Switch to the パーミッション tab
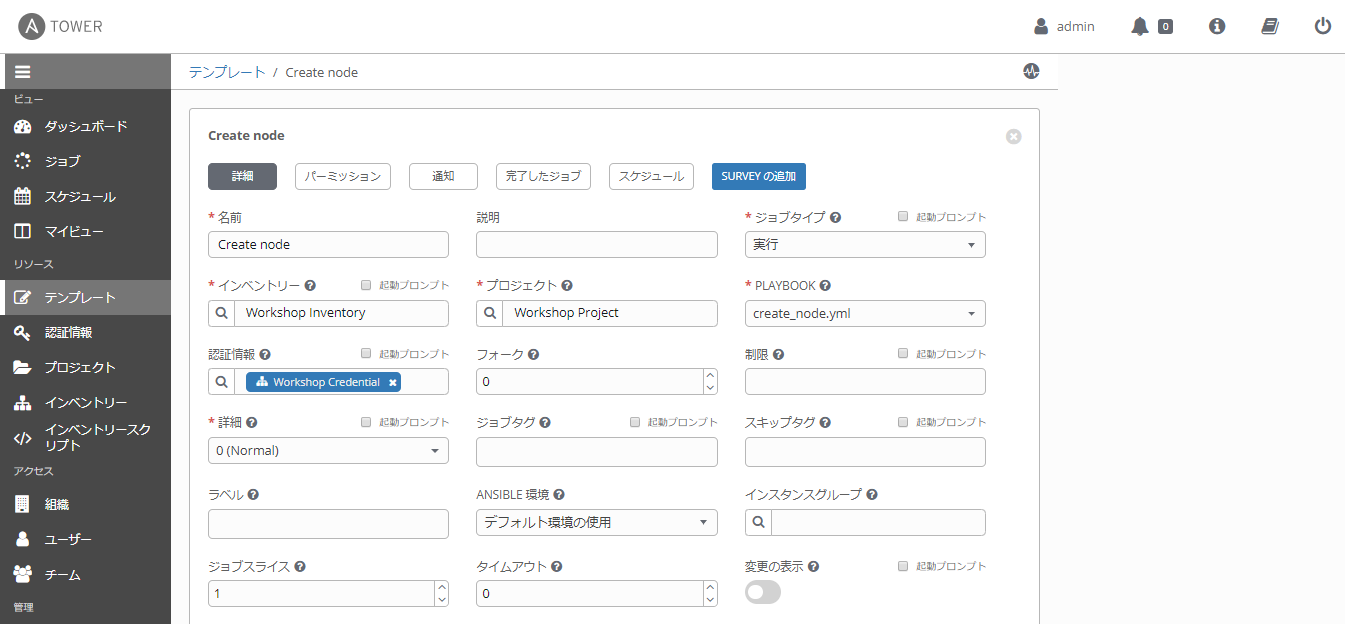Image resolution: width=1345 pixels, height=624 pixels. pos(342,176)
